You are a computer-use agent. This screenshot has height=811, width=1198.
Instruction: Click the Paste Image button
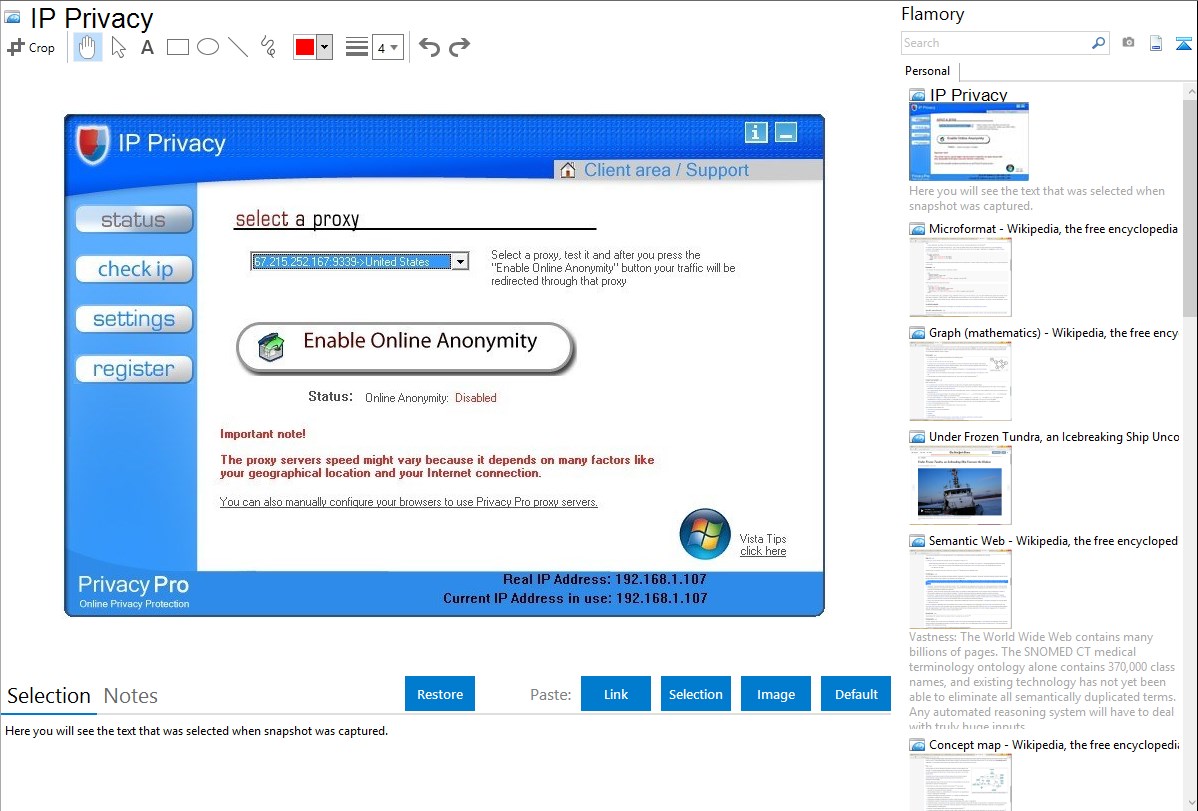(775, 694)
